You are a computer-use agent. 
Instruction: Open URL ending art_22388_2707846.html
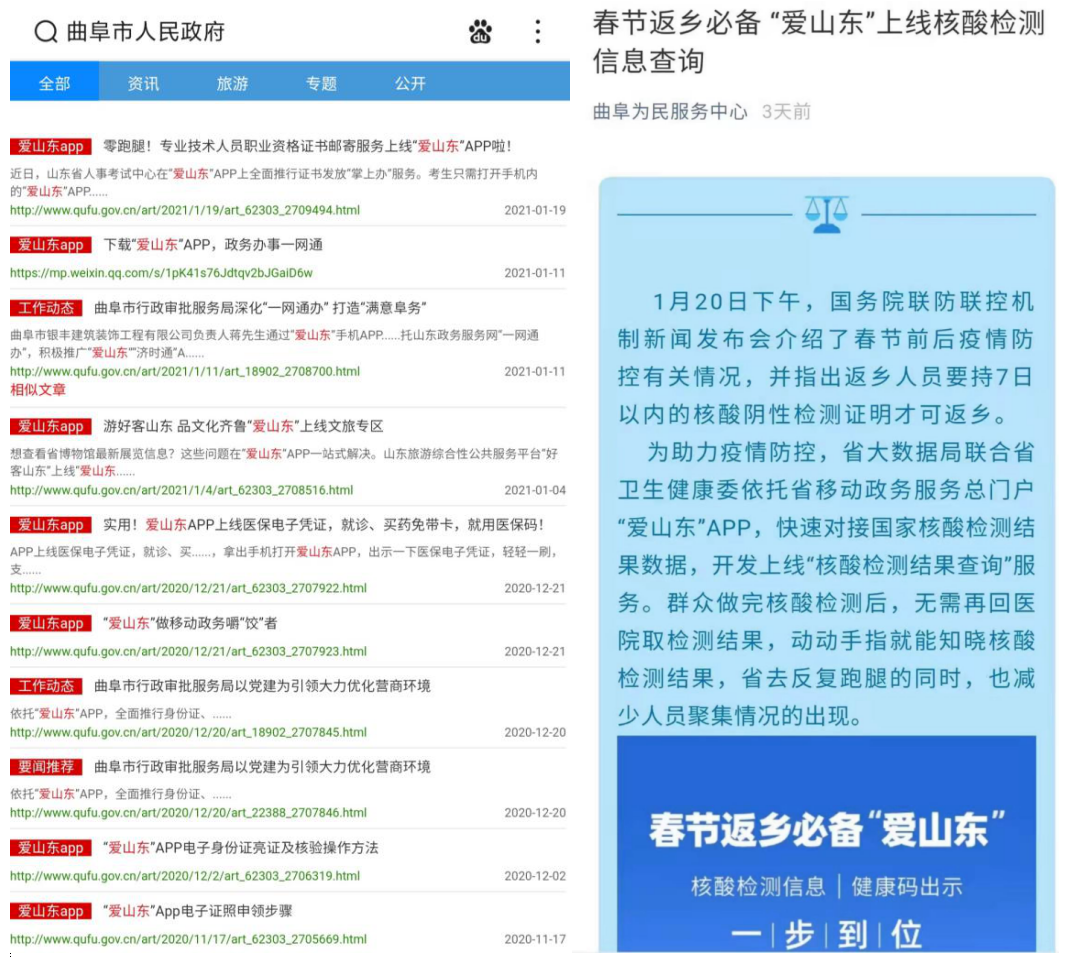pyautogui.click(x=188, y=813)
